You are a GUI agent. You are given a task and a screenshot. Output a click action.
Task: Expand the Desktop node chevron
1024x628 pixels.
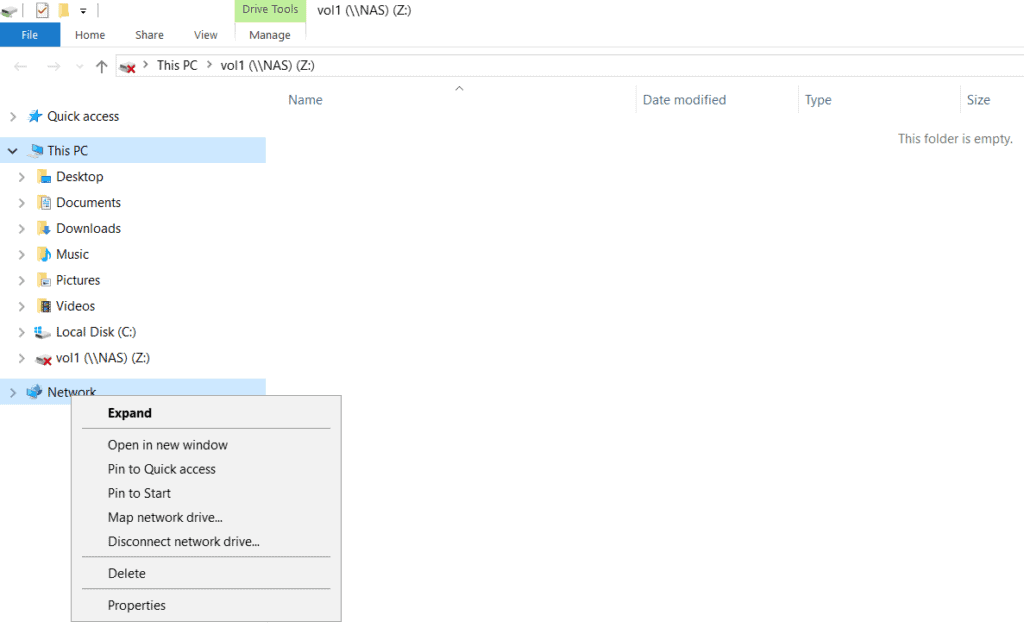(x=22, y=176)
